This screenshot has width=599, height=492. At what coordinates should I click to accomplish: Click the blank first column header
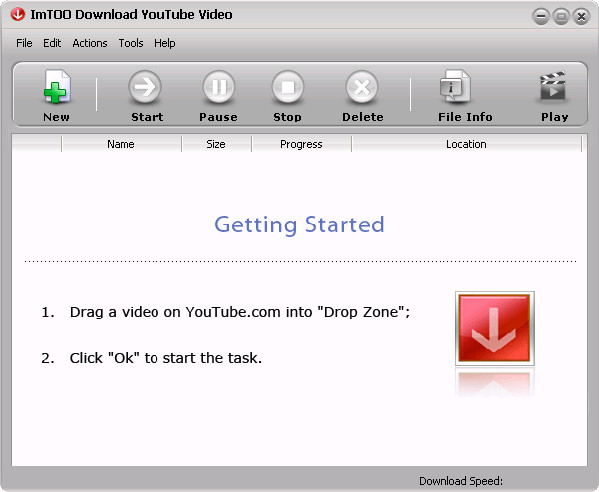point(37,144)
